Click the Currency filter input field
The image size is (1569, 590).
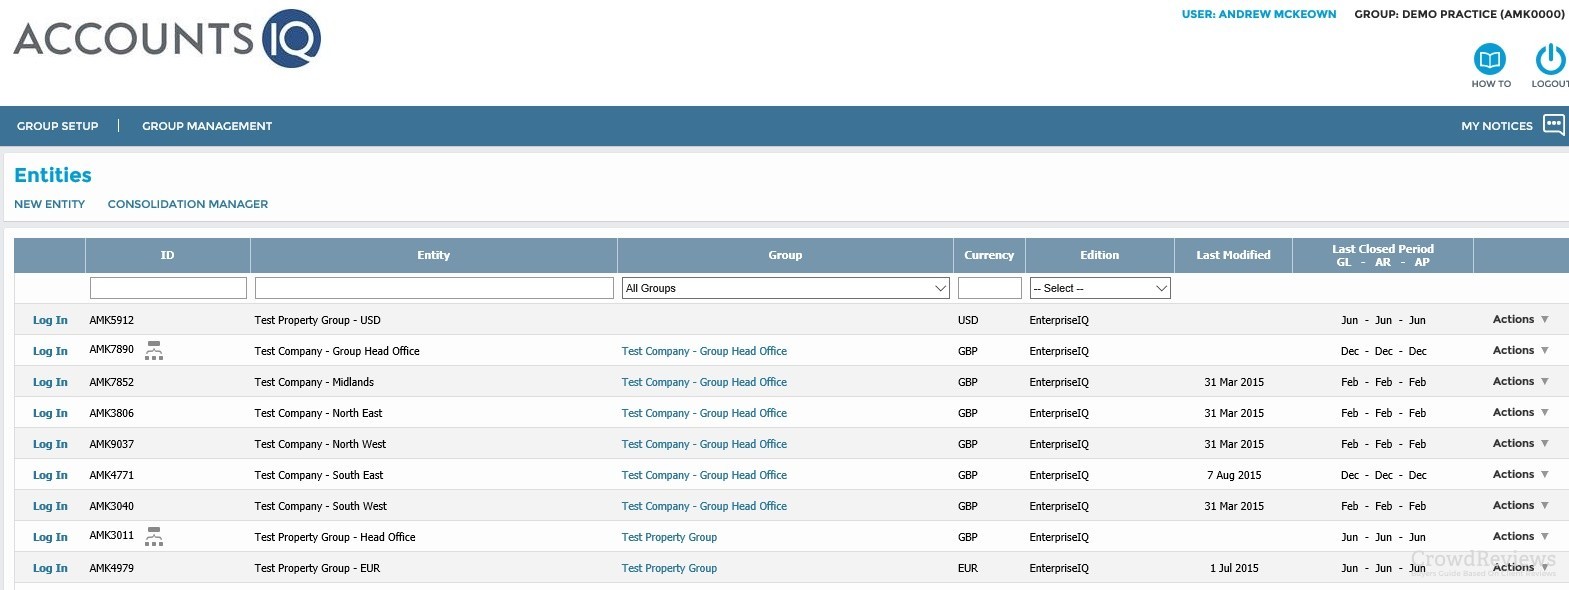click(x=990, y=288)
